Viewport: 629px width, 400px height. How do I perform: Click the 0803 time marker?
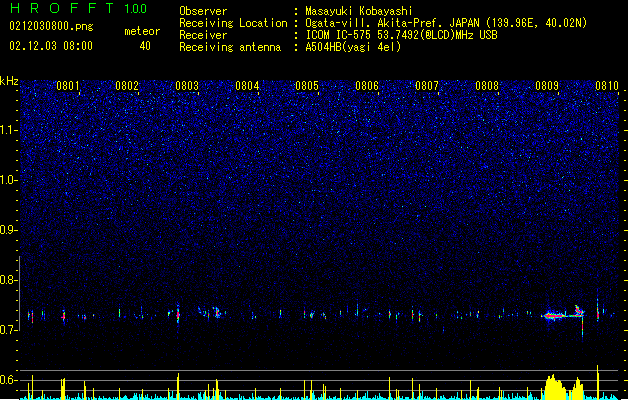coord(187,86)
